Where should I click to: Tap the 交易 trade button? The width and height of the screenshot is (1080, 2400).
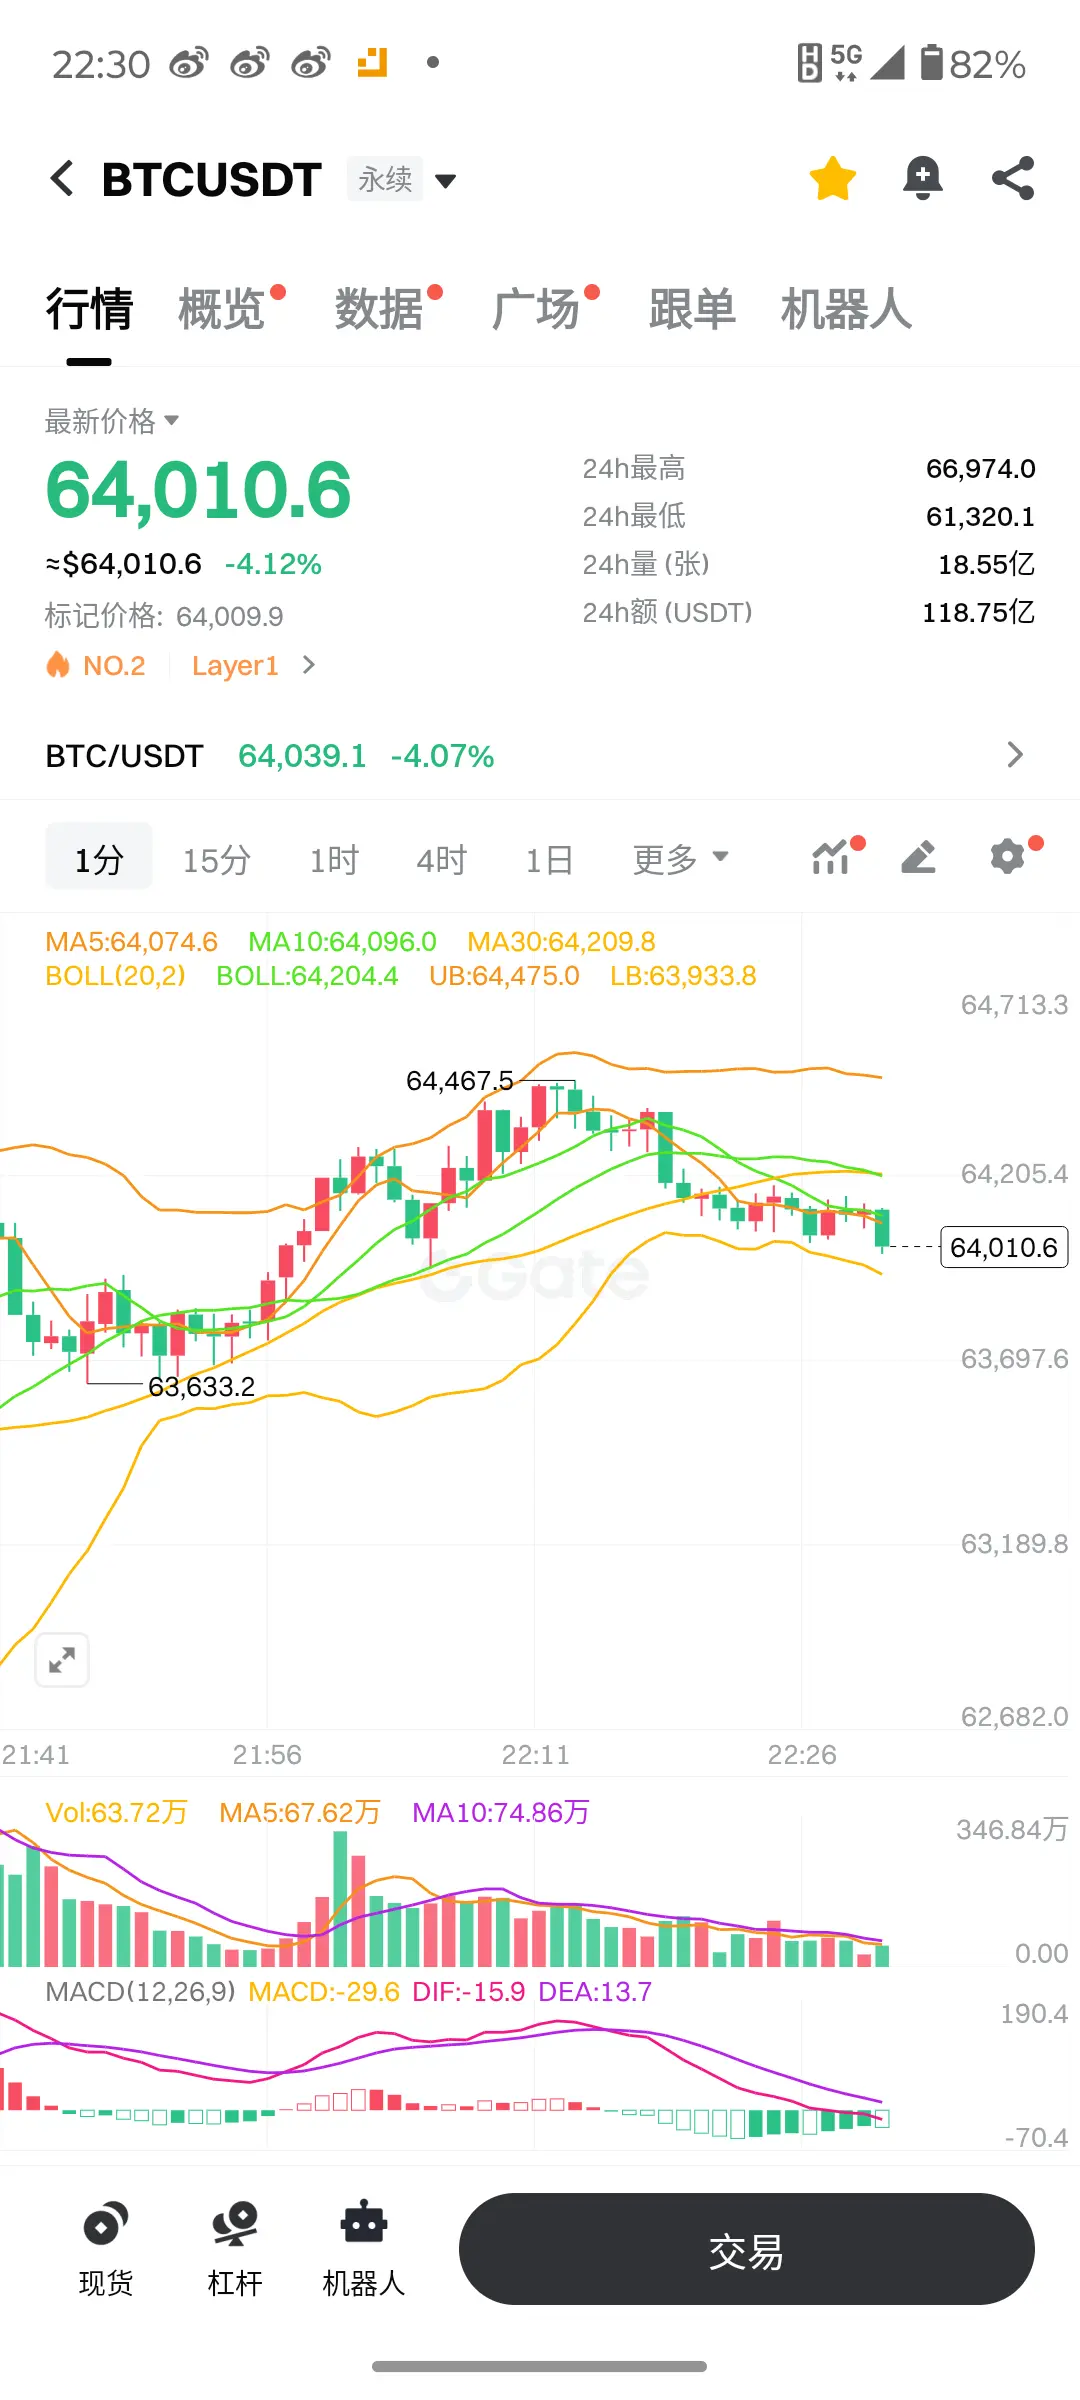click(x=746, y=2249)
